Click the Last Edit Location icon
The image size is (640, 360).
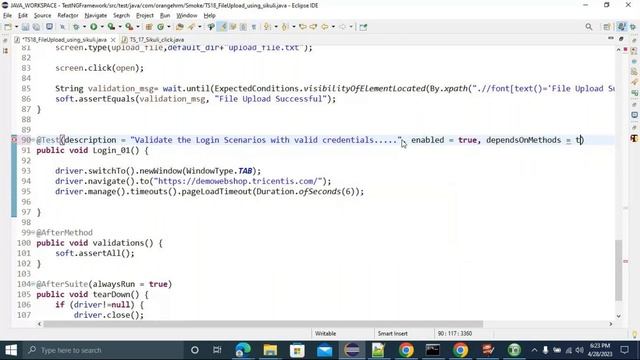[x=303, y=27]
